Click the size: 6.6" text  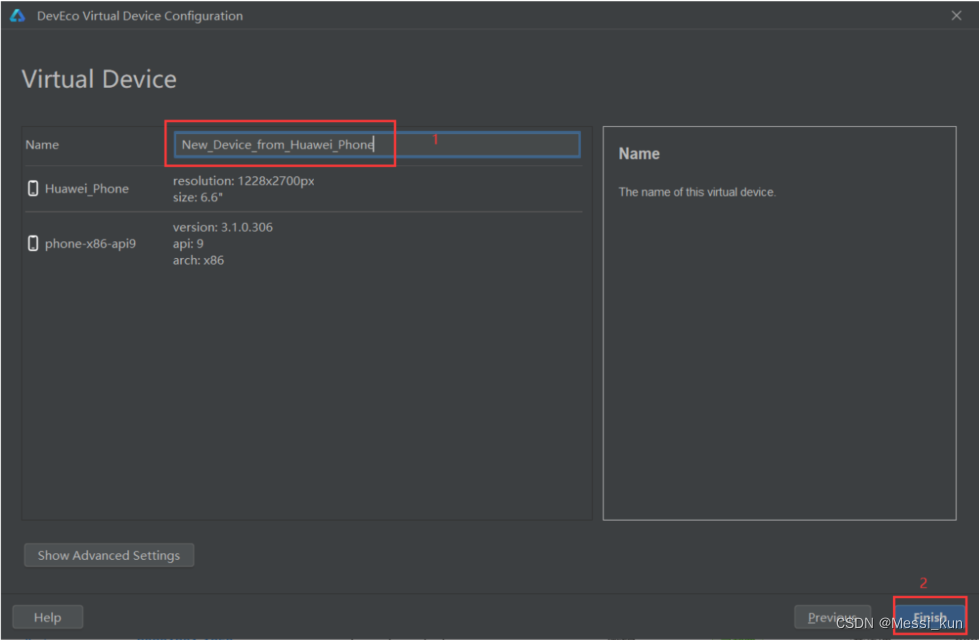pyautogui.click(x=198, y=197)
